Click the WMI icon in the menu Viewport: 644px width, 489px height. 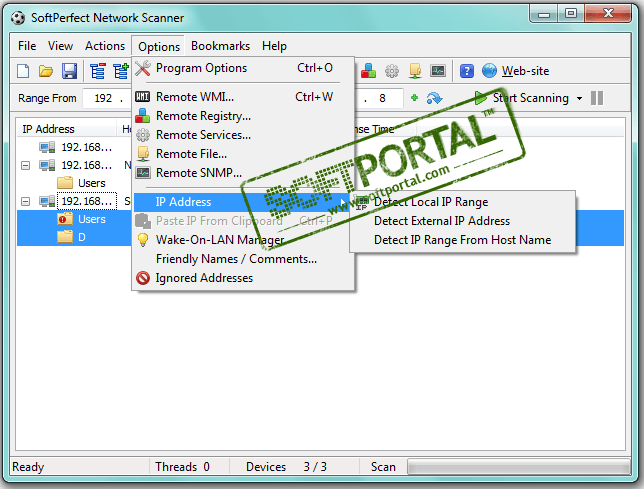coord(143,97)
